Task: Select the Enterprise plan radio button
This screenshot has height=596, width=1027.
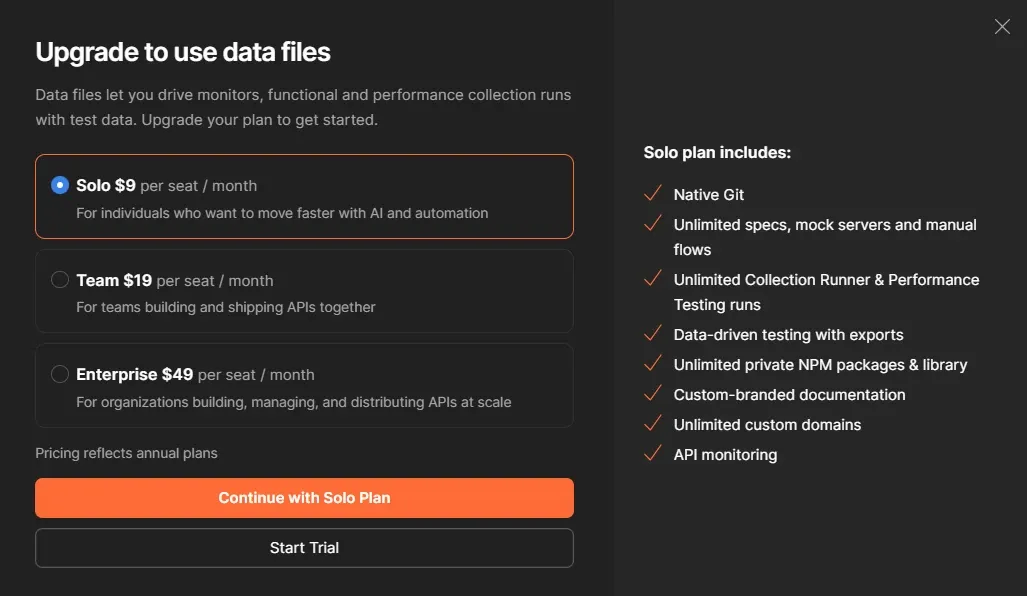Action: [60, 374]
